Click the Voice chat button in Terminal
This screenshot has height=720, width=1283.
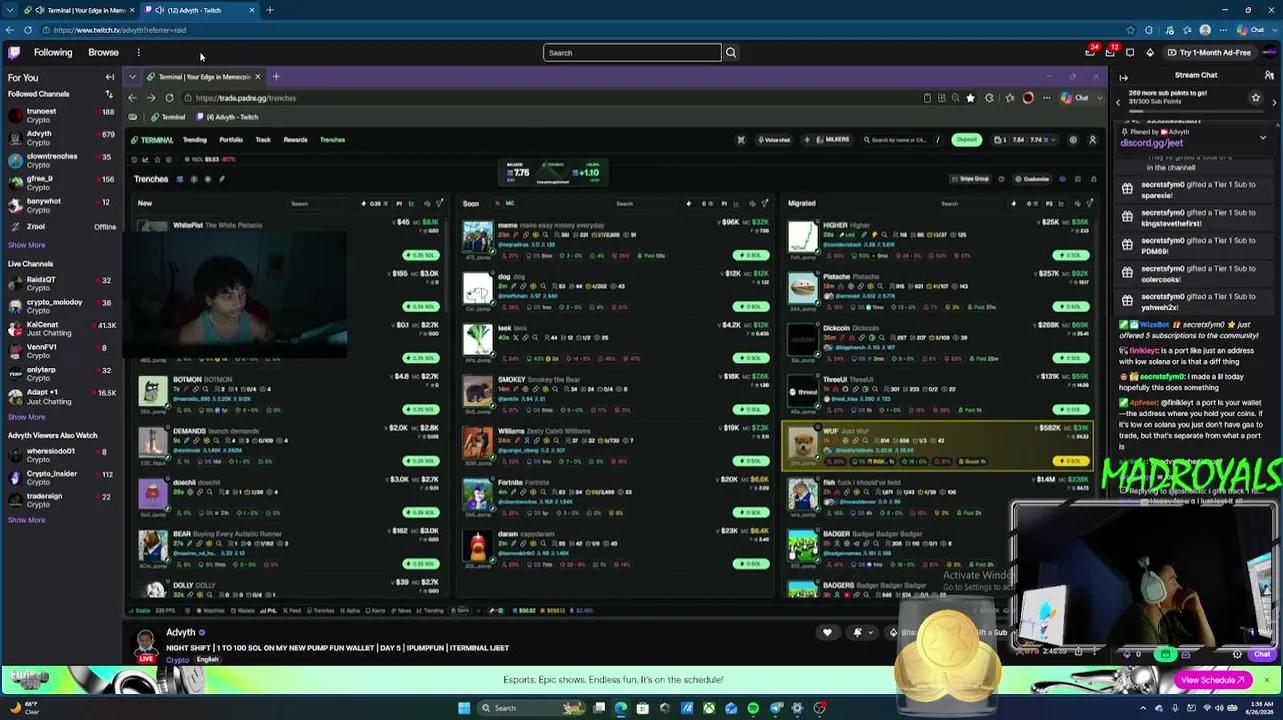[774, 140]
